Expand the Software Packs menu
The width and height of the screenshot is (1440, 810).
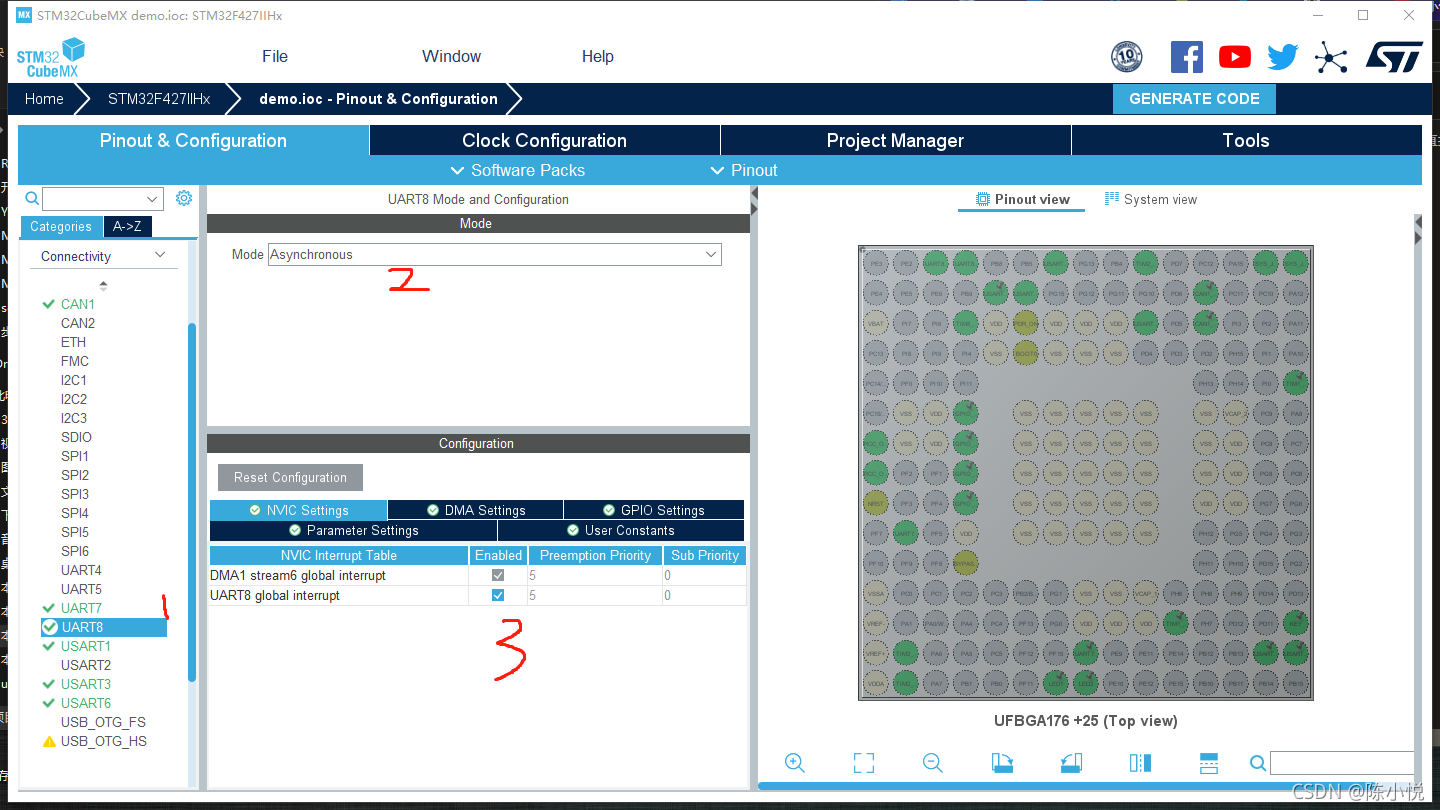pyautogui.click(x=518, y=170)
